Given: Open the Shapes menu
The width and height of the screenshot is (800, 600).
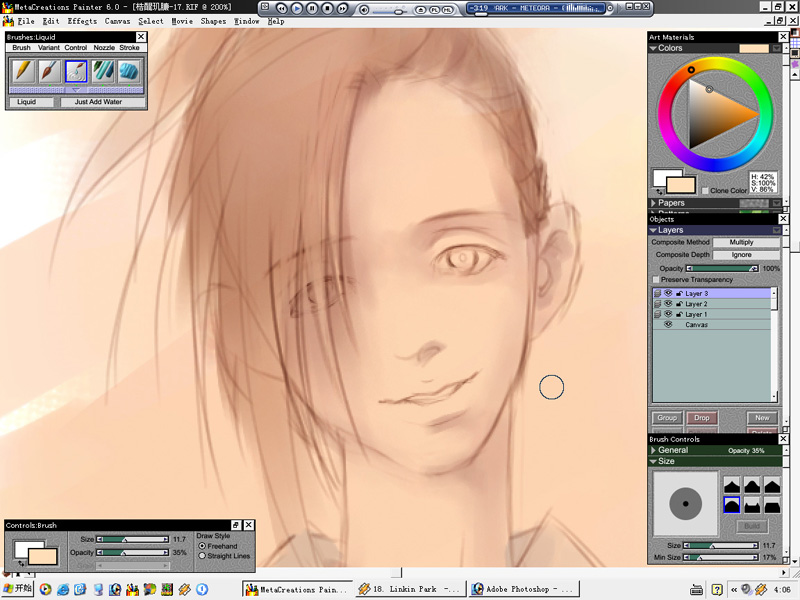Looking at the screenshot, I should point(213,21).
